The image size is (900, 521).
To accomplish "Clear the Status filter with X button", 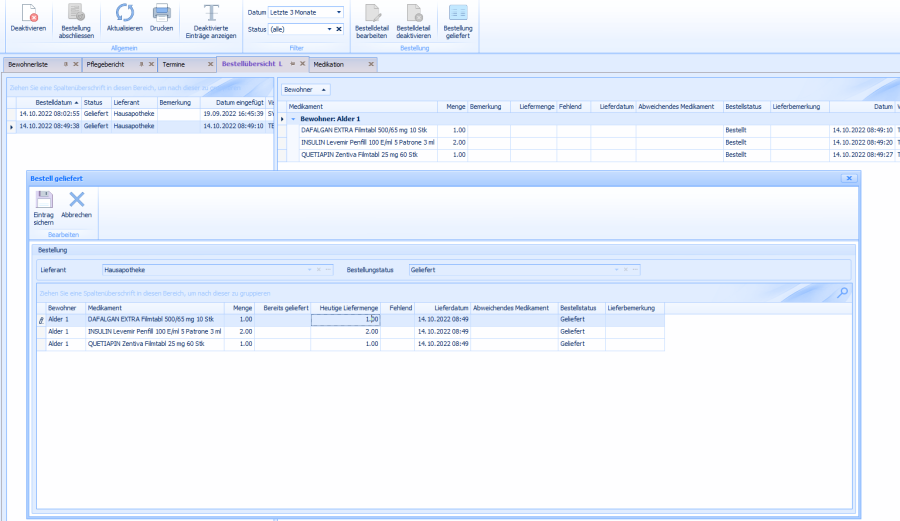I will point(339,29).
